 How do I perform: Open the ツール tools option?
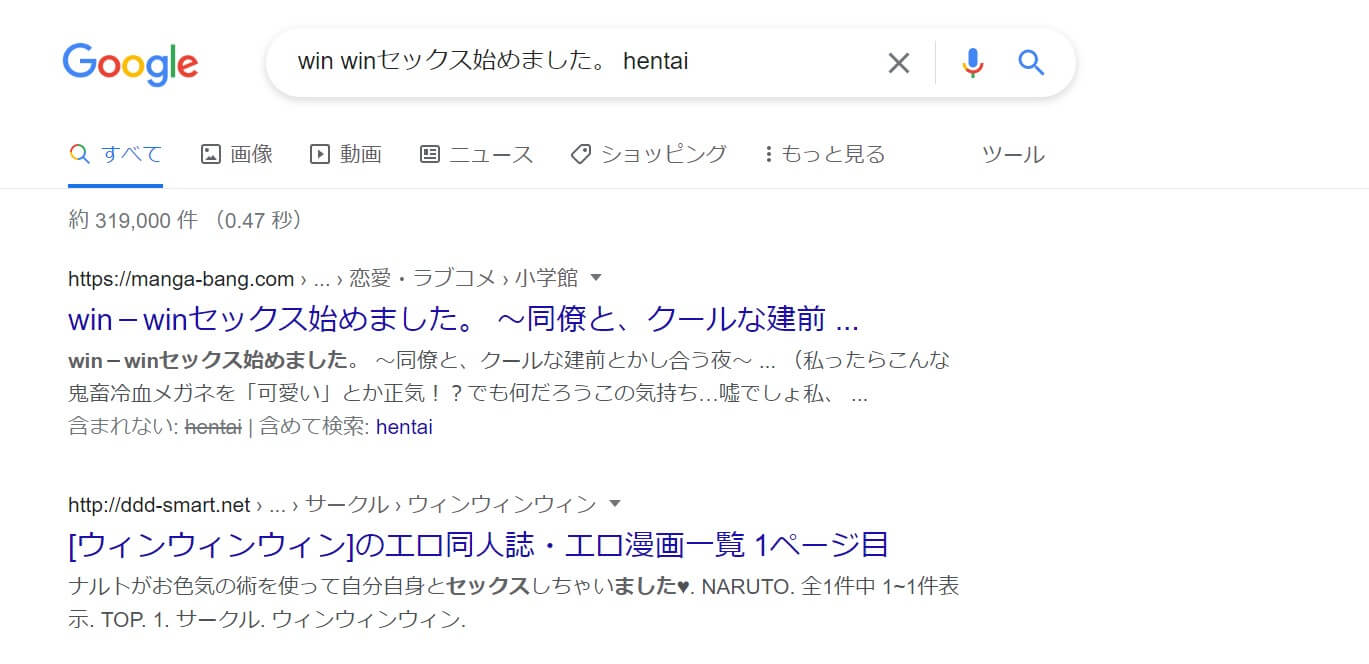tap(1013, 155)
